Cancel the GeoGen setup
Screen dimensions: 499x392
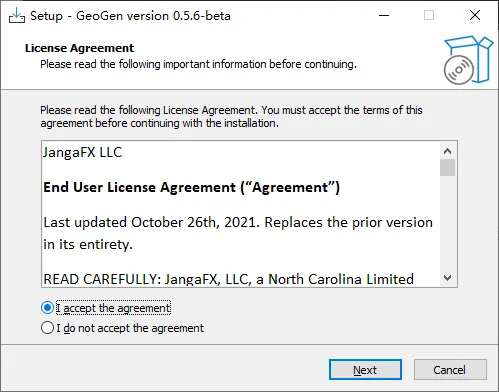point(450,369)
